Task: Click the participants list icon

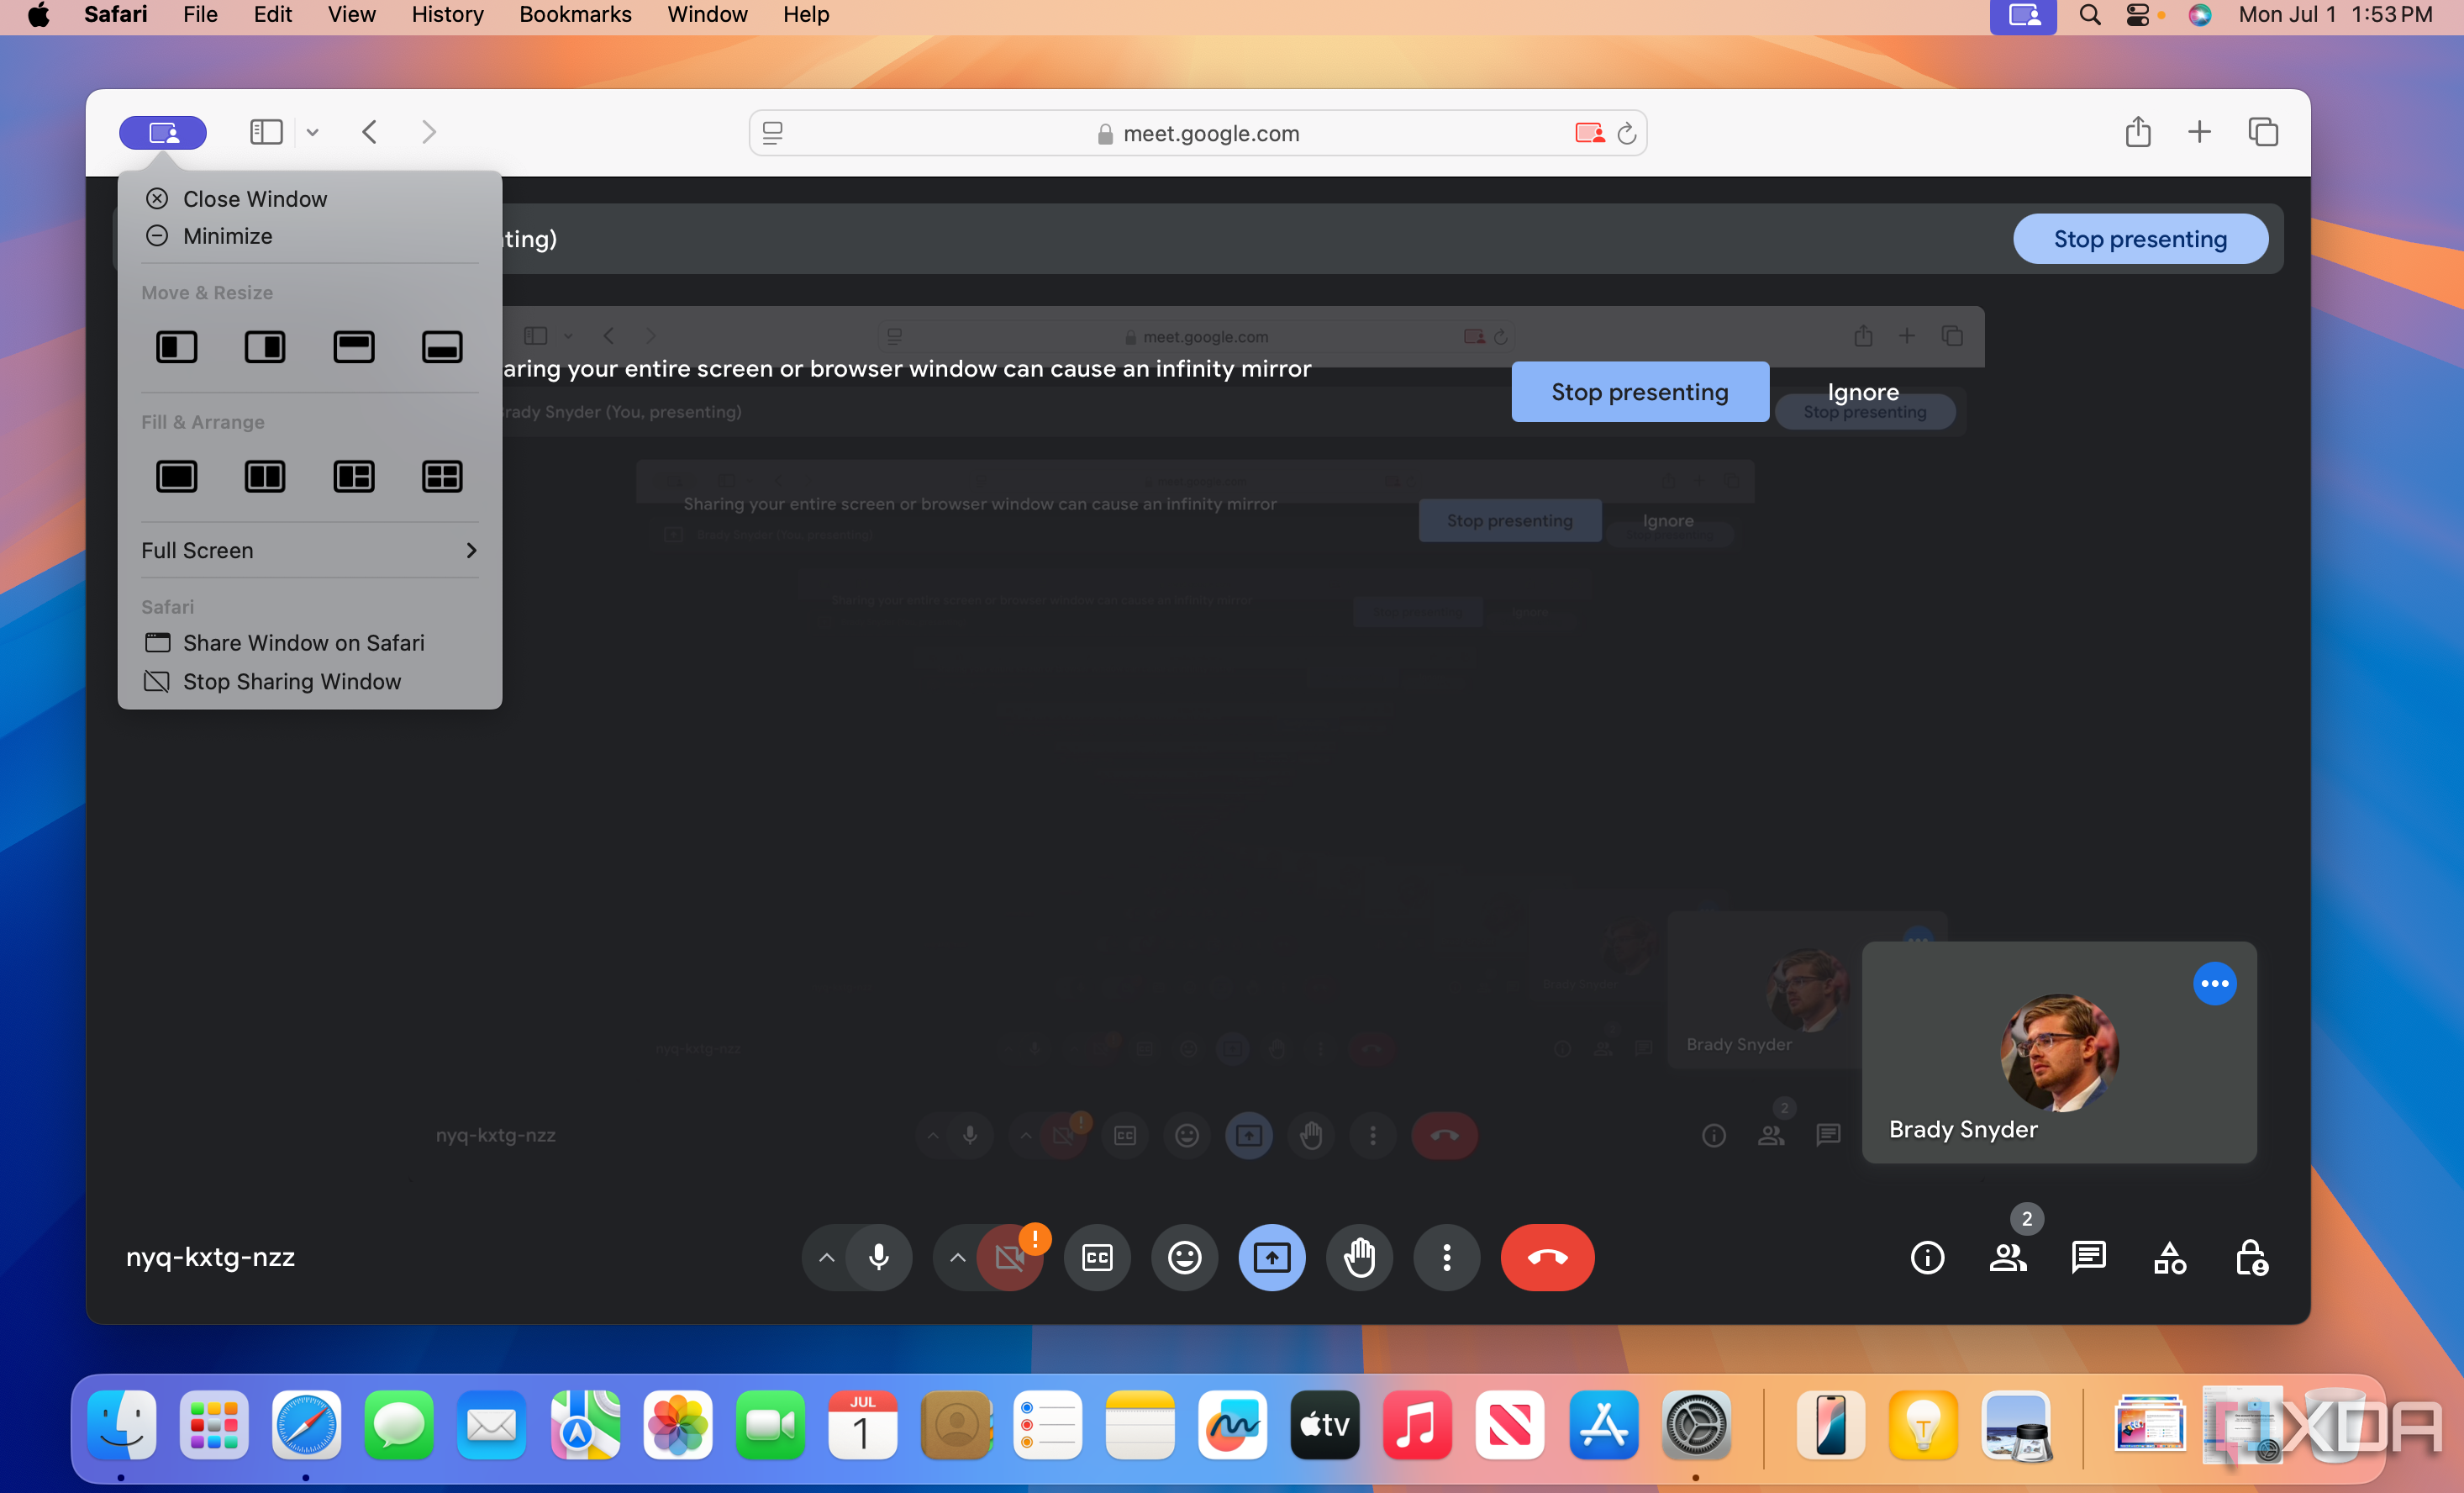Action: 2009,1255
